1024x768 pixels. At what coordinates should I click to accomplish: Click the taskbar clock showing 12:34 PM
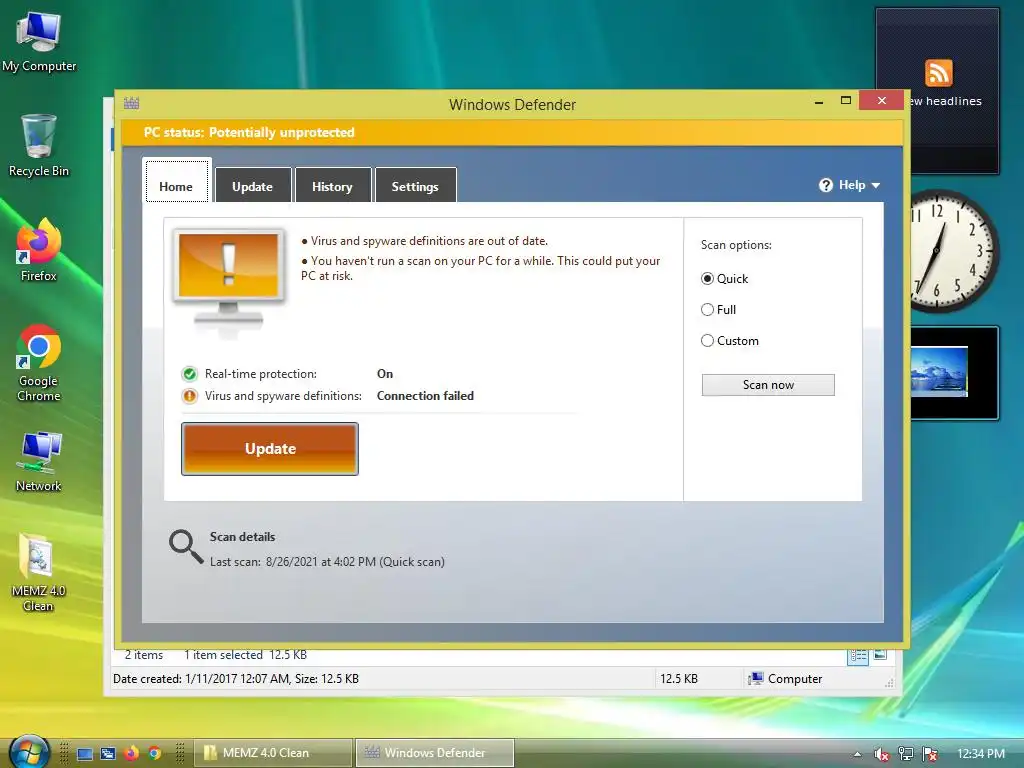pos(981,754)
